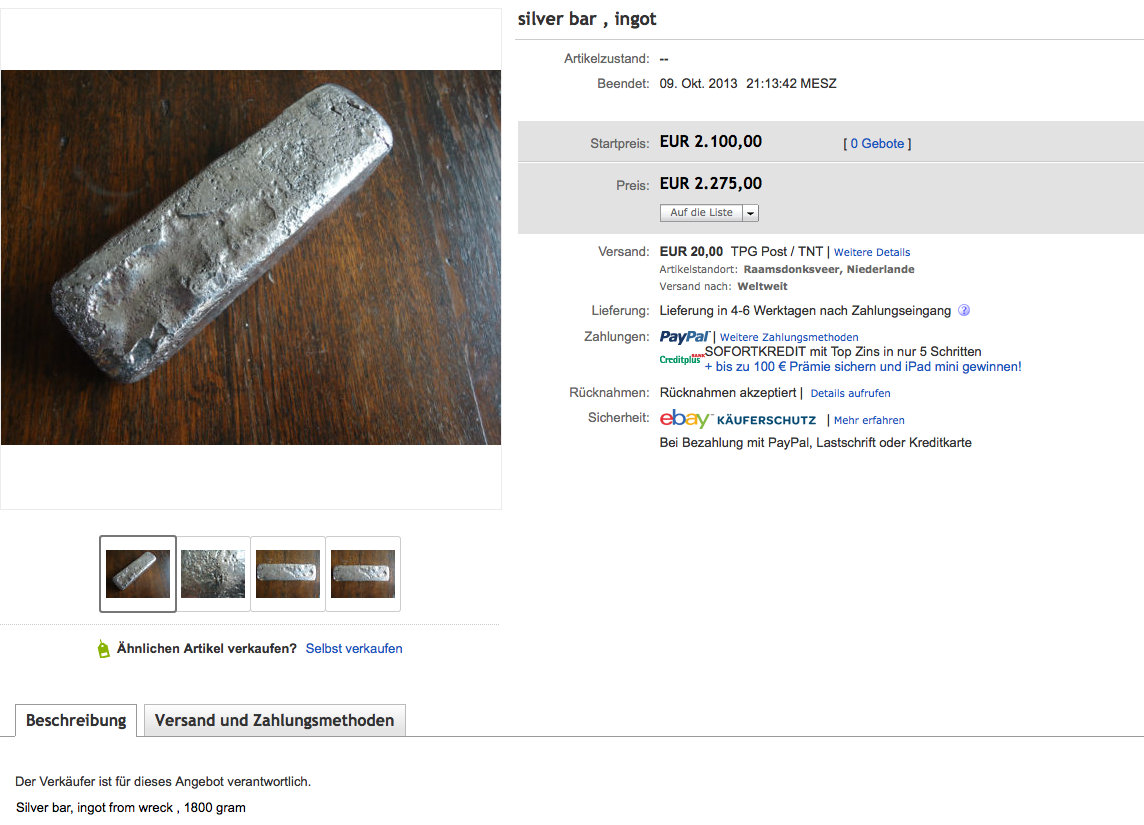Select the first silver bar thumbnail

click(138, 574)
